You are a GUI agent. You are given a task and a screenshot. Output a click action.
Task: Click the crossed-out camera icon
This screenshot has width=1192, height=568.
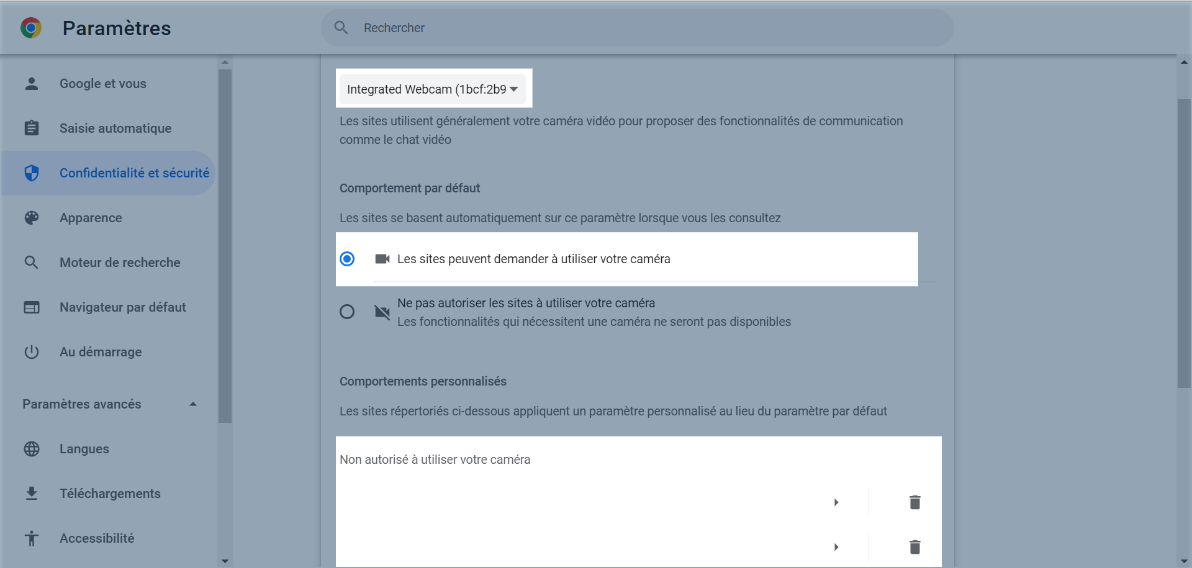tap(381, 312)
